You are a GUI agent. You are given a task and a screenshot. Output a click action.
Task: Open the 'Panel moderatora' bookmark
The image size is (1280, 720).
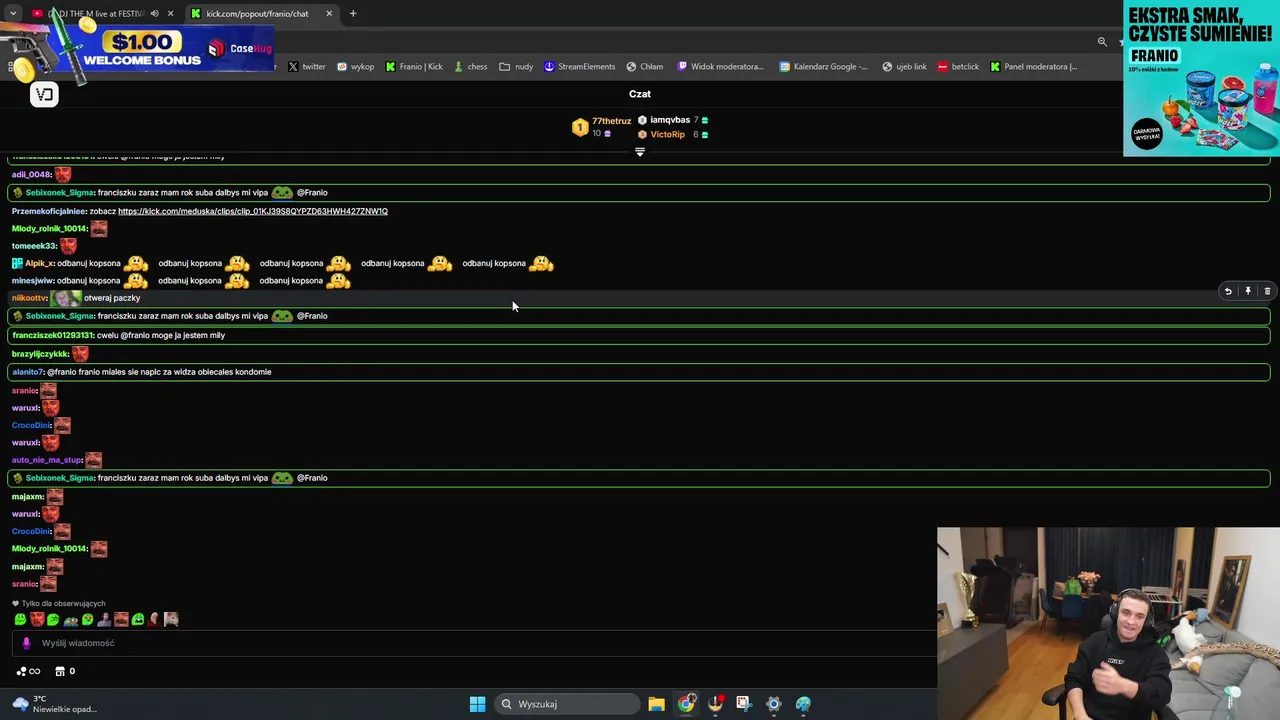pyautogui.click(x=1034, y=67)
